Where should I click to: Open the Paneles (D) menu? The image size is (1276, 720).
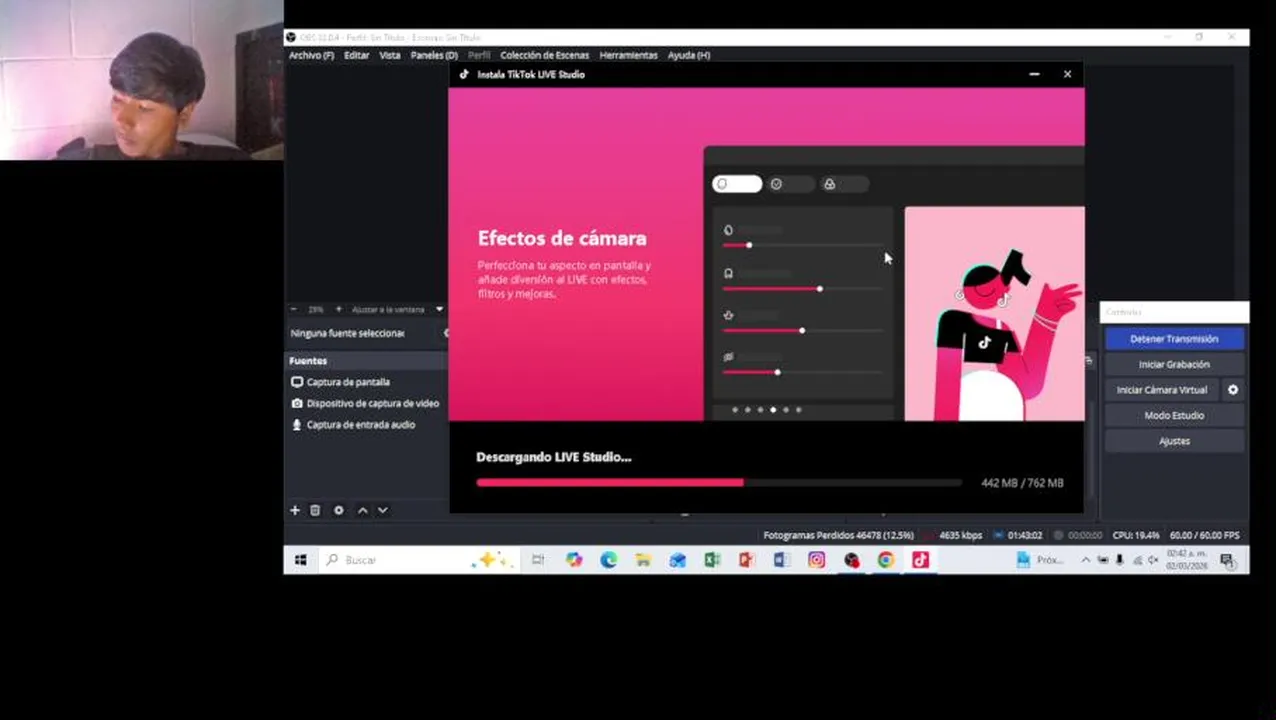pos(434,55)
